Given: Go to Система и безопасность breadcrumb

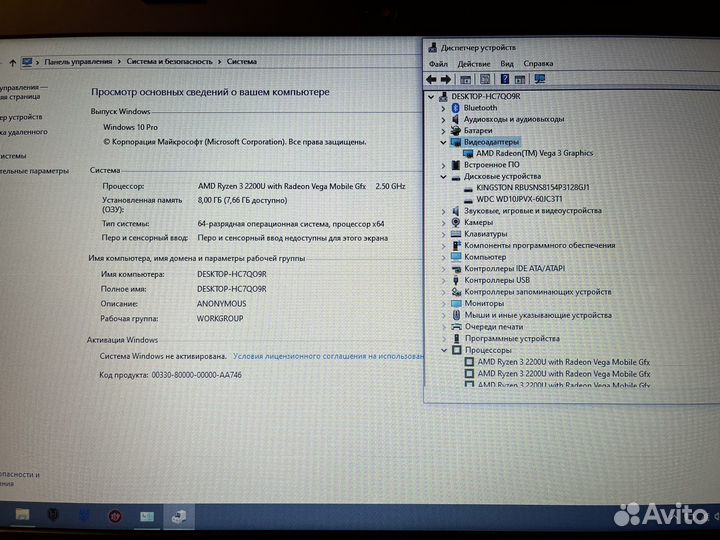Looking at the screenshot, I should click(169, 61).
